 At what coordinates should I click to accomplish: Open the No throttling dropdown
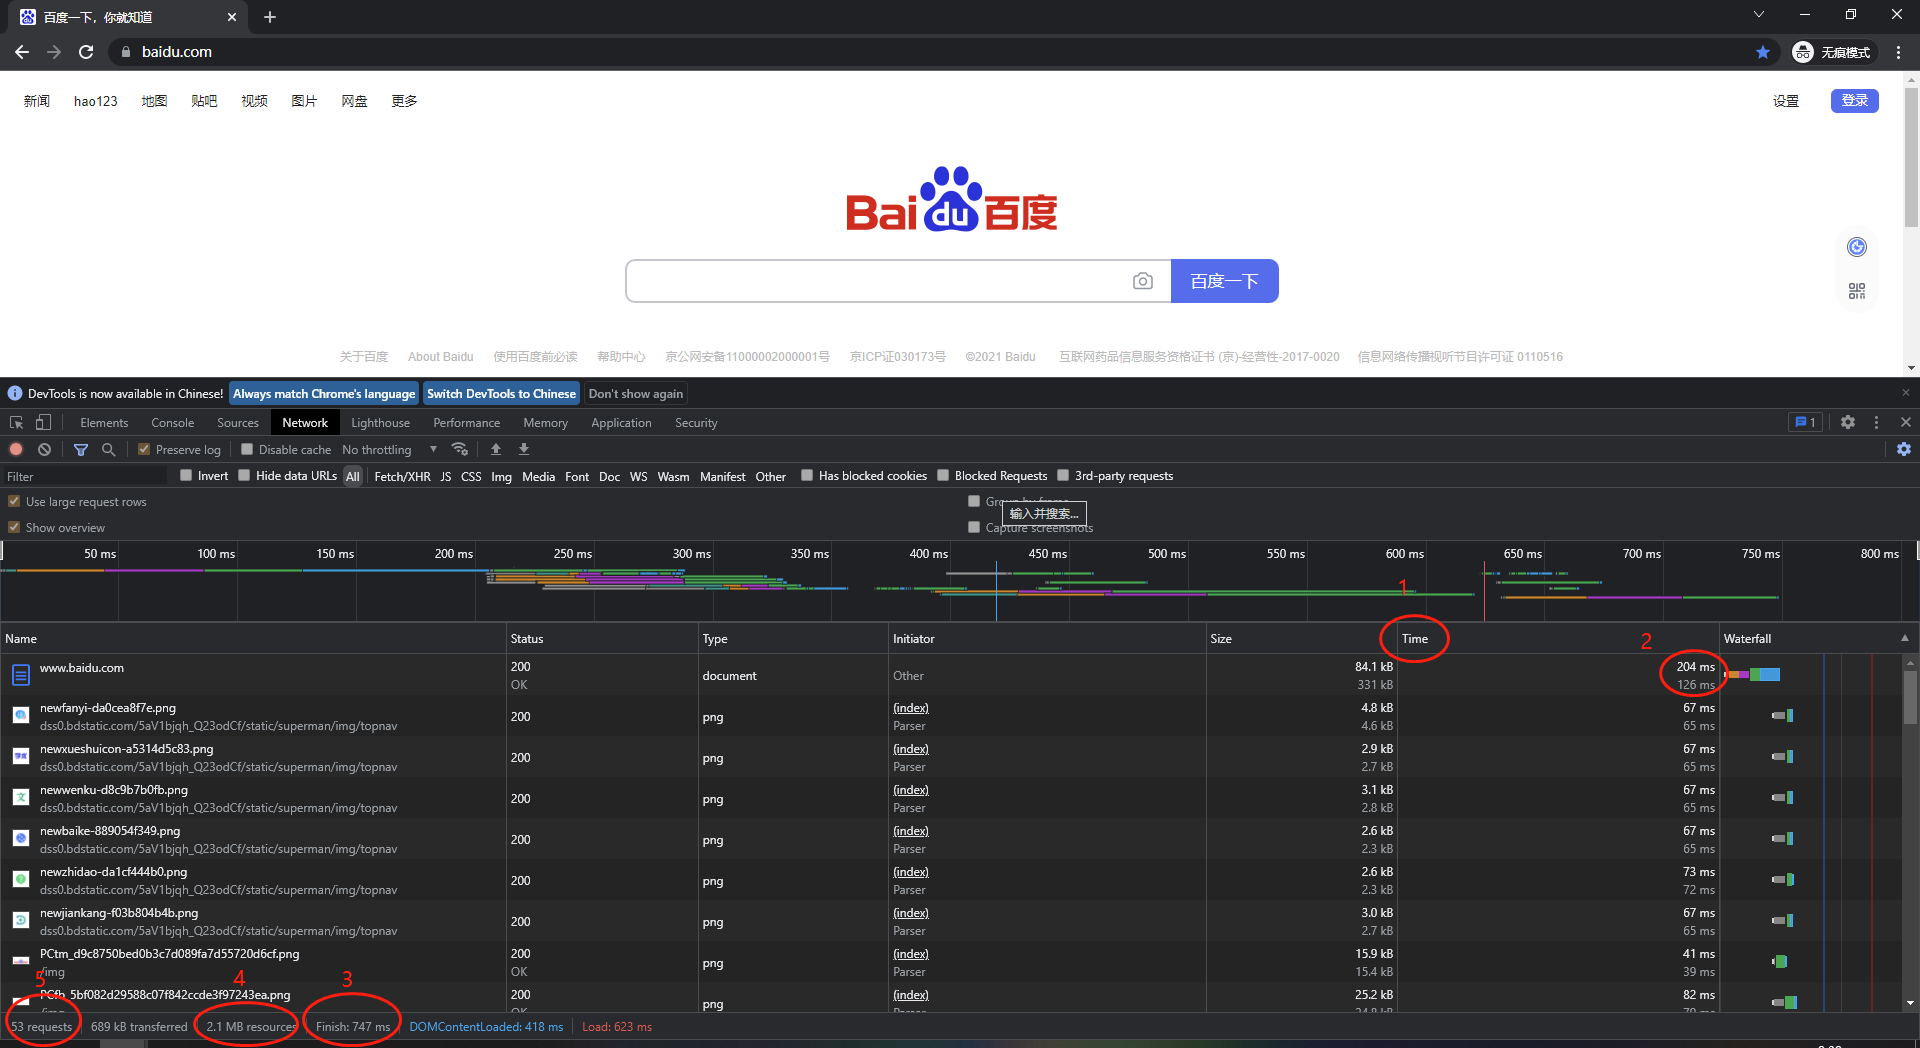pos(390,450)
